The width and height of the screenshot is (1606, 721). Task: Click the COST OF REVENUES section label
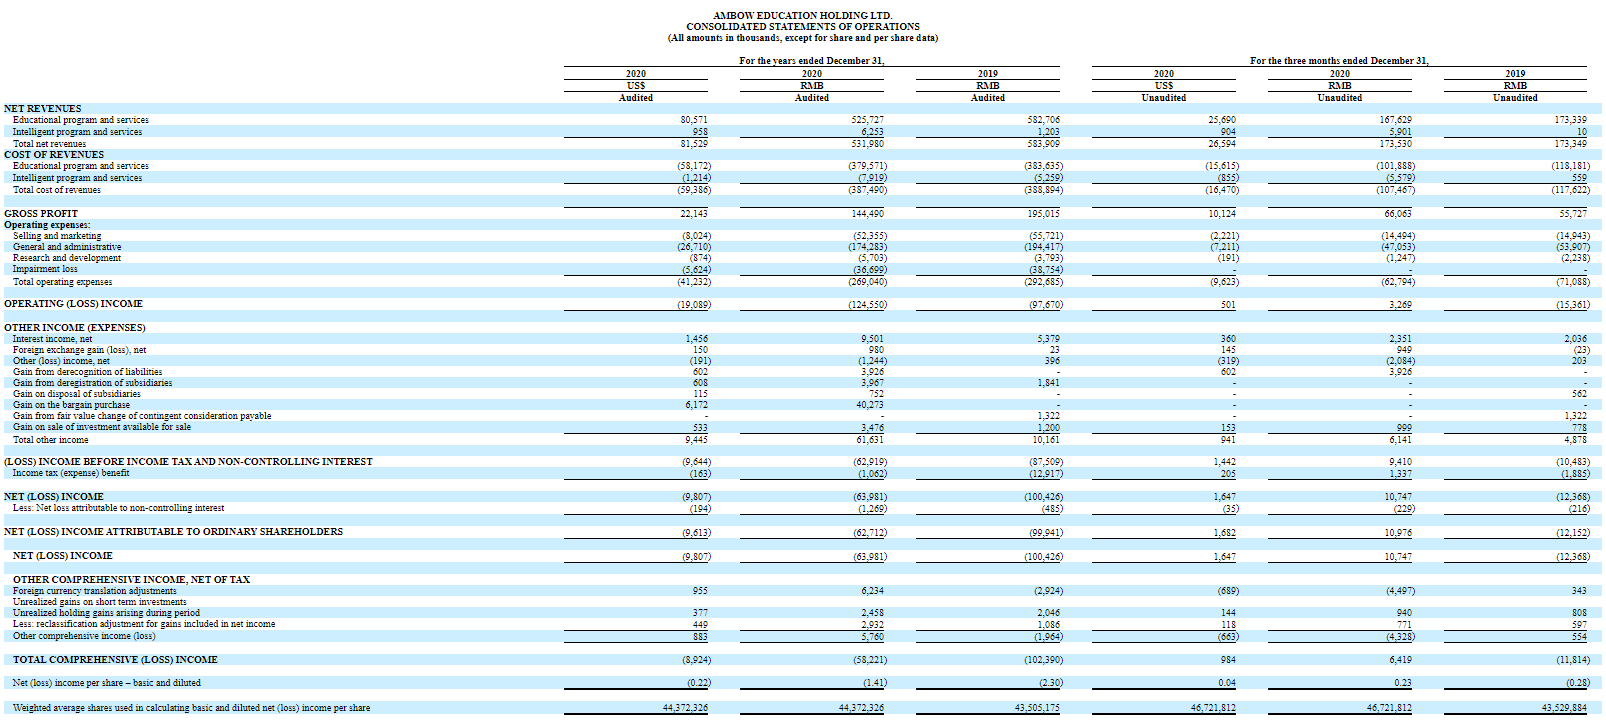coord(54,154)
